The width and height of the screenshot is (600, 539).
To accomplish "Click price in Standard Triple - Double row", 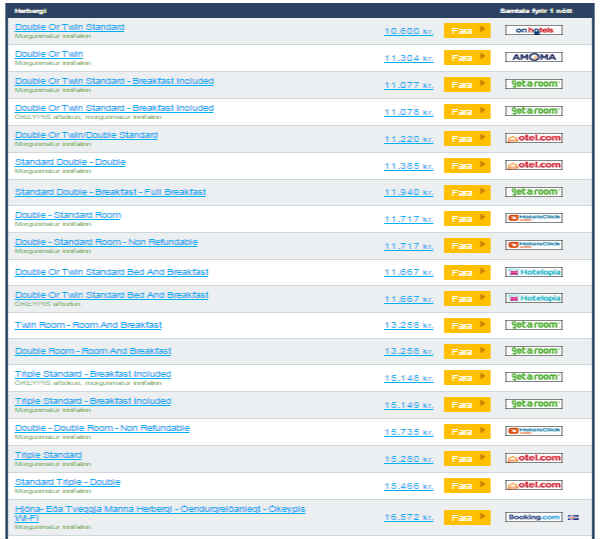I will (x=409, y=486).
